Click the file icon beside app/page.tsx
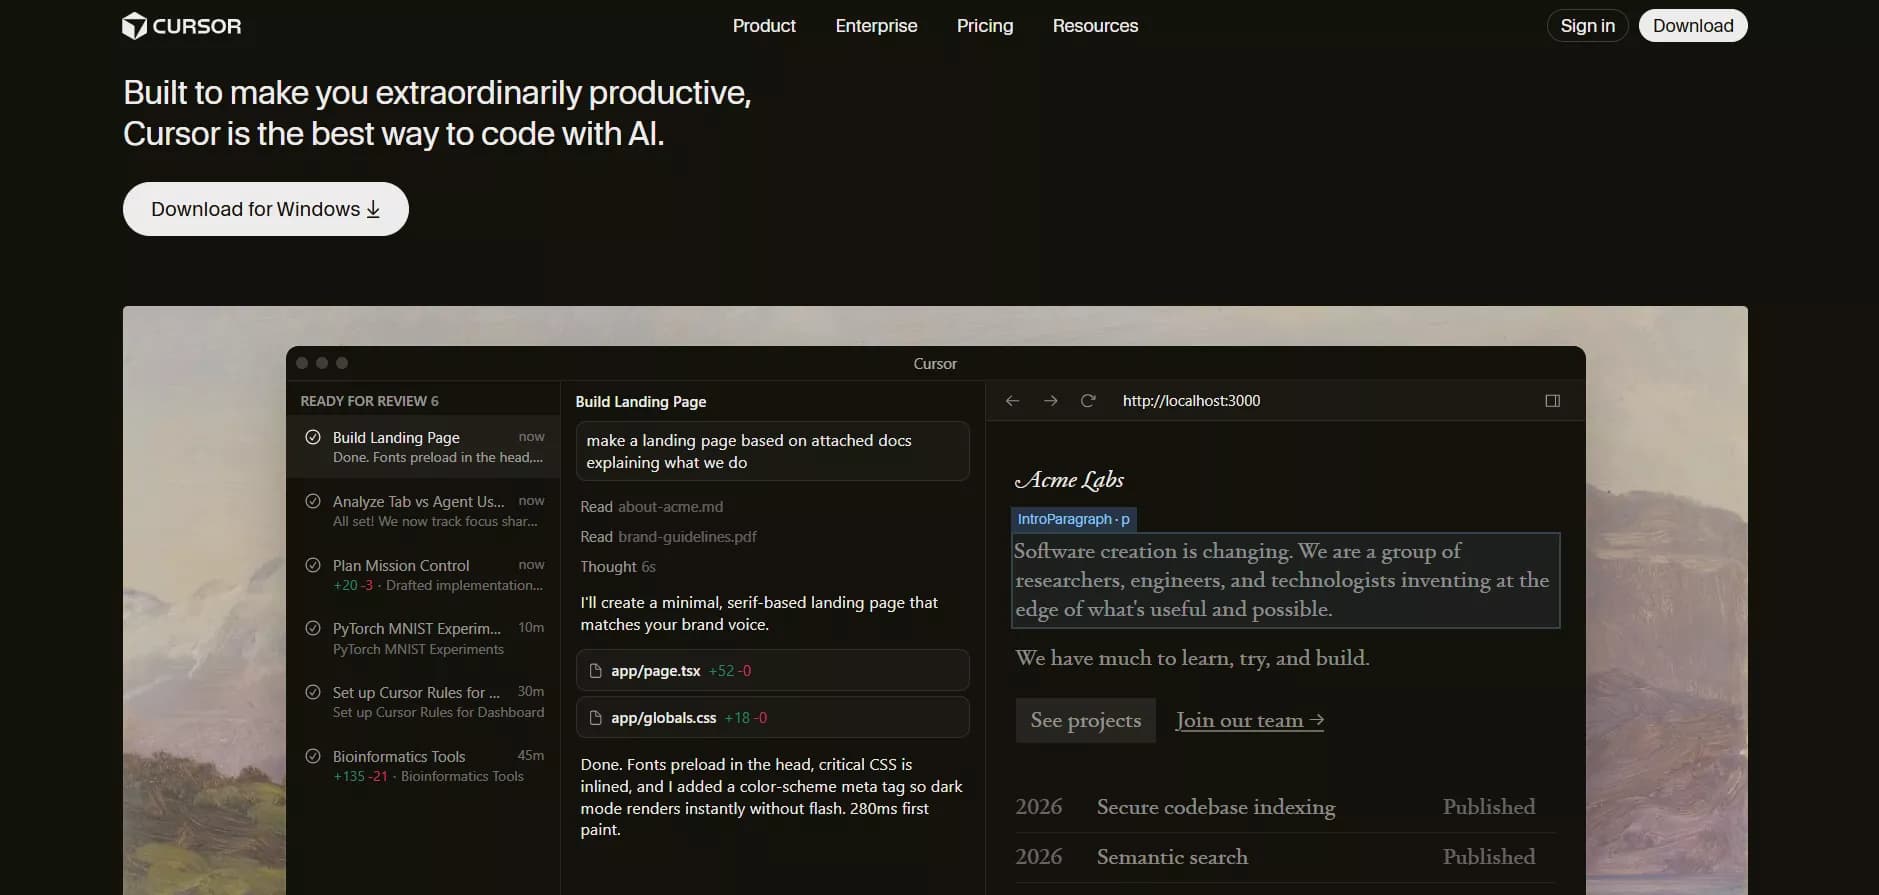The height and width of the screenshot is (895, 1879). (x=596, y=671)
